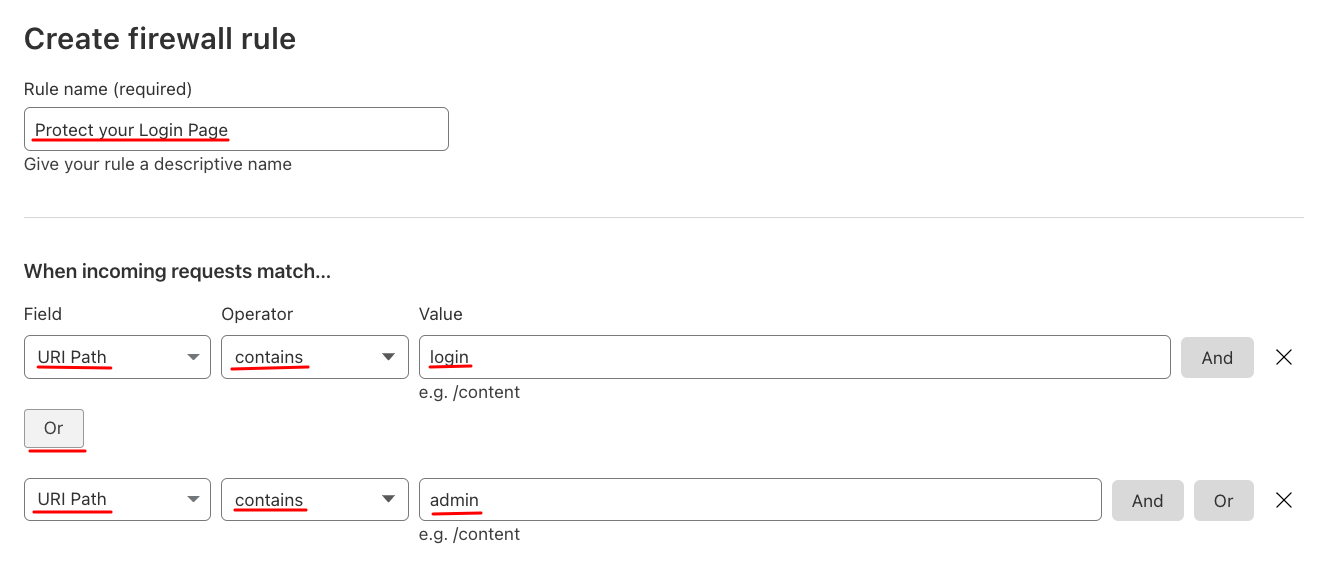The height and width of the screenshot is (566, 1322).
Task: Remove the admin expression row with X
Action: pyautogui.click(x=1284, y=500)
